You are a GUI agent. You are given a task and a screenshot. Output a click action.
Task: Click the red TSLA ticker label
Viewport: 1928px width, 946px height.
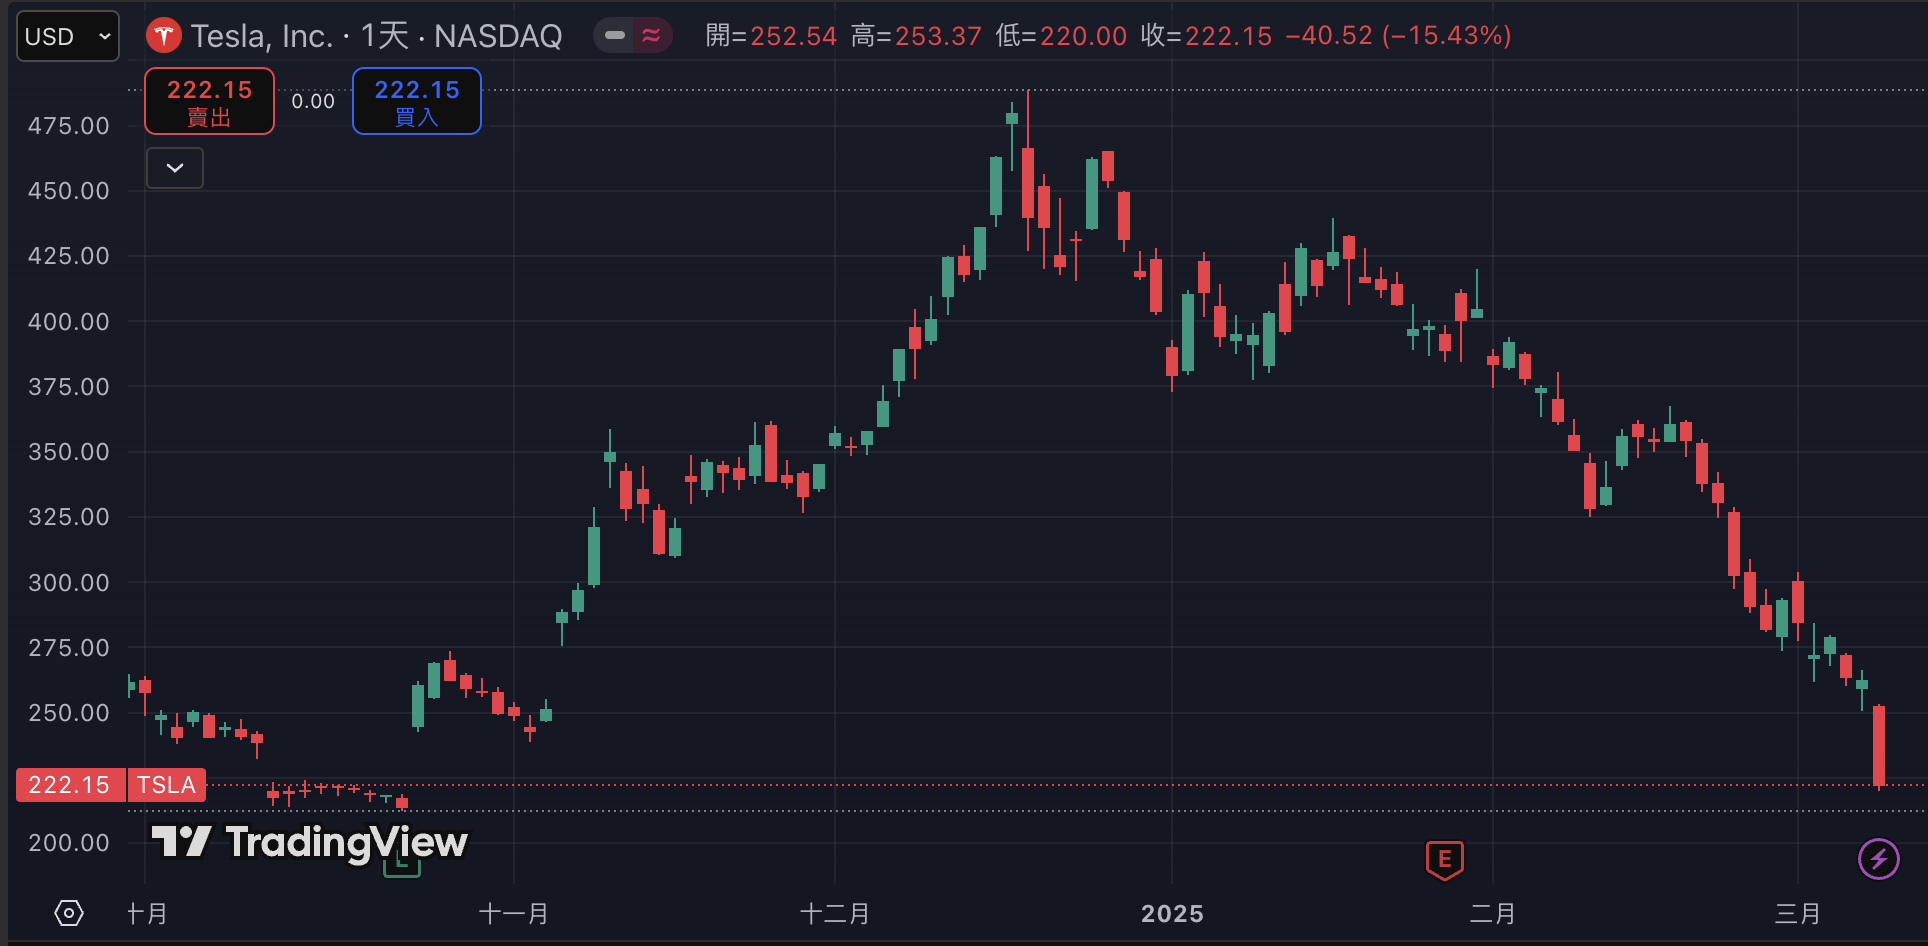pyautogui.click(x=166, y=785)
